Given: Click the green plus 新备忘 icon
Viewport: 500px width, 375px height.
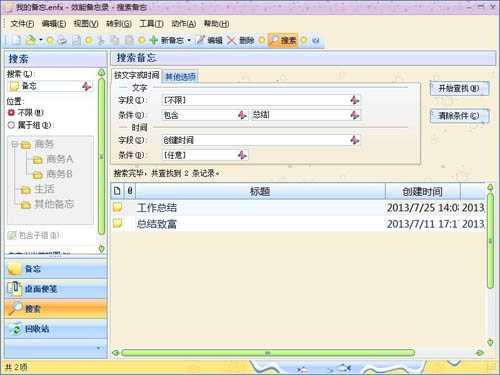Looking at the screenshot, I should (153, 40).
